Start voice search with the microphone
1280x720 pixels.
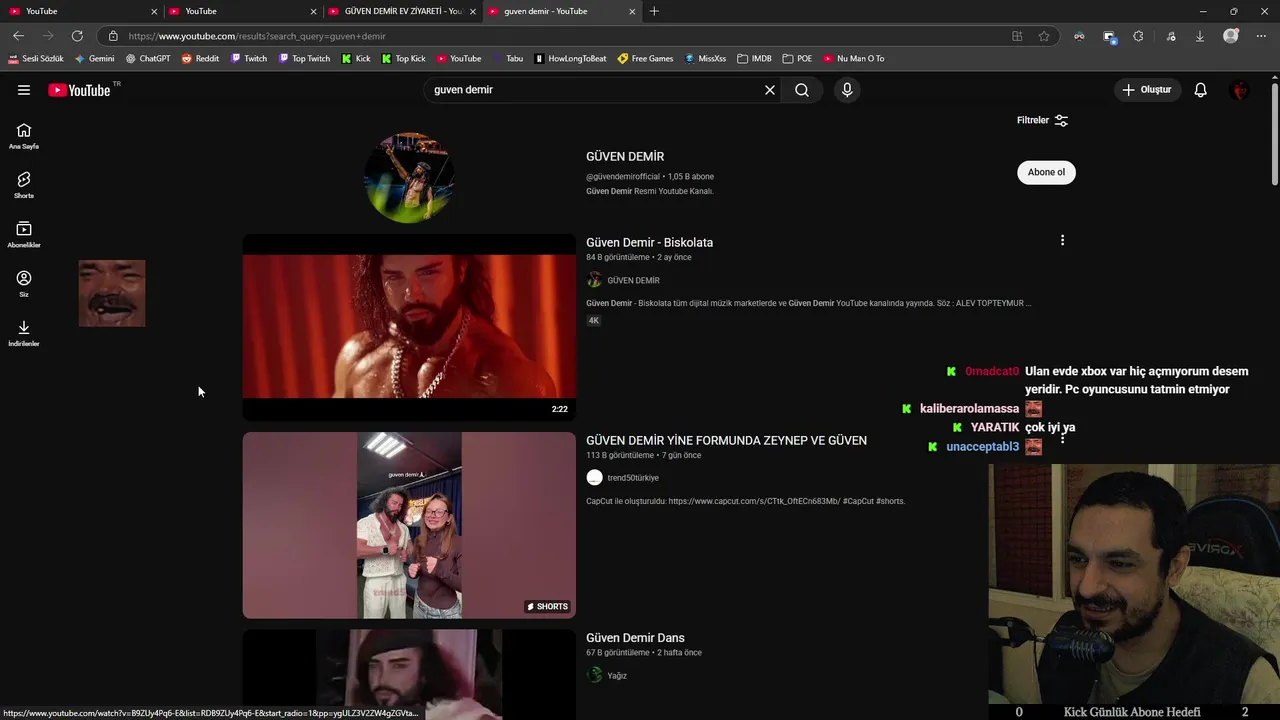(x=847, y=90)
